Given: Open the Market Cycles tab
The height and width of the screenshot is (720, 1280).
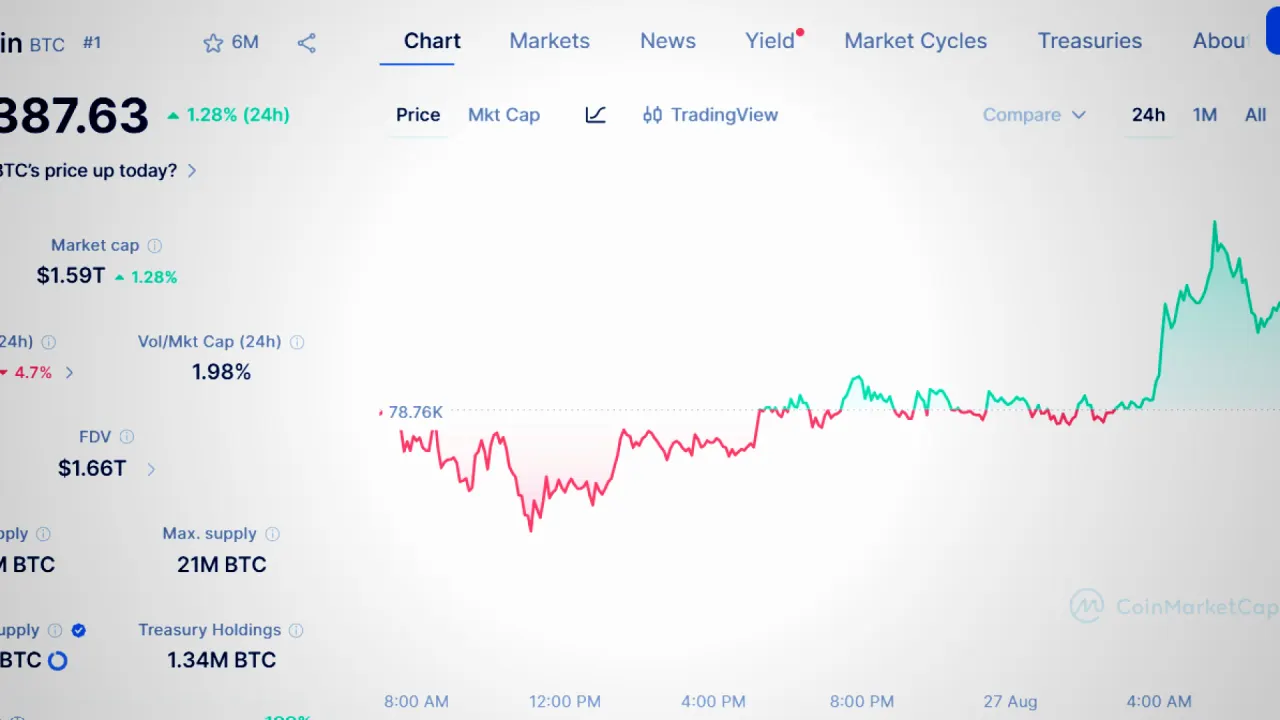Looking at the screenshot, I should [x=916, y=41].
